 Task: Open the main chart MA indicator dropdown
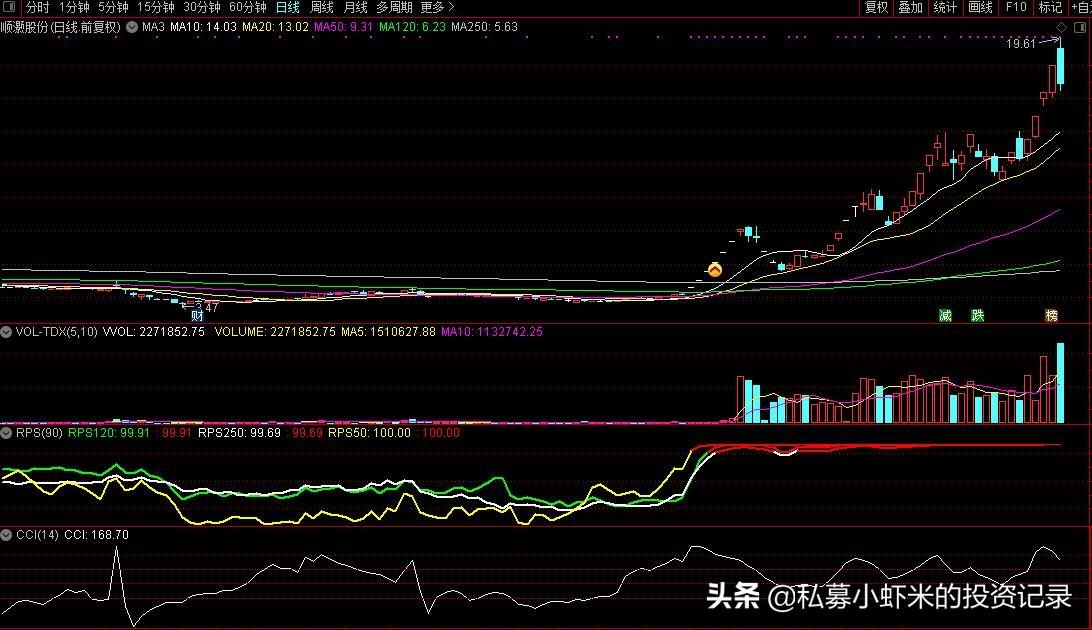132,27
